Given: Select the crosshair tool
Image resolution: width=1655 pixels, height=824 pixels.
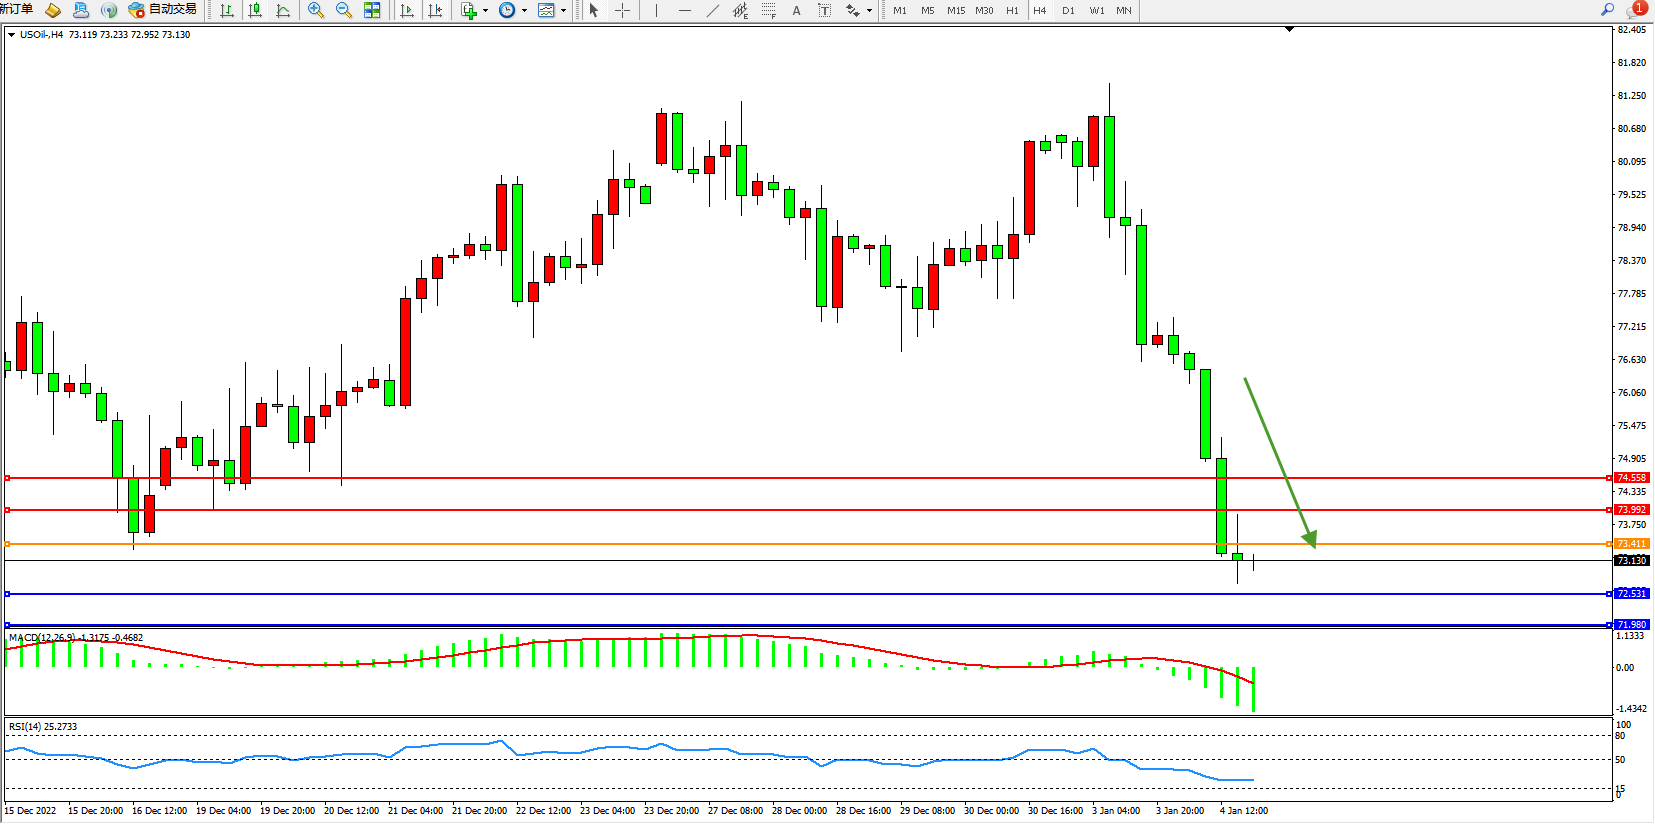Looking at the screenshot, I should tap(622, 10).
